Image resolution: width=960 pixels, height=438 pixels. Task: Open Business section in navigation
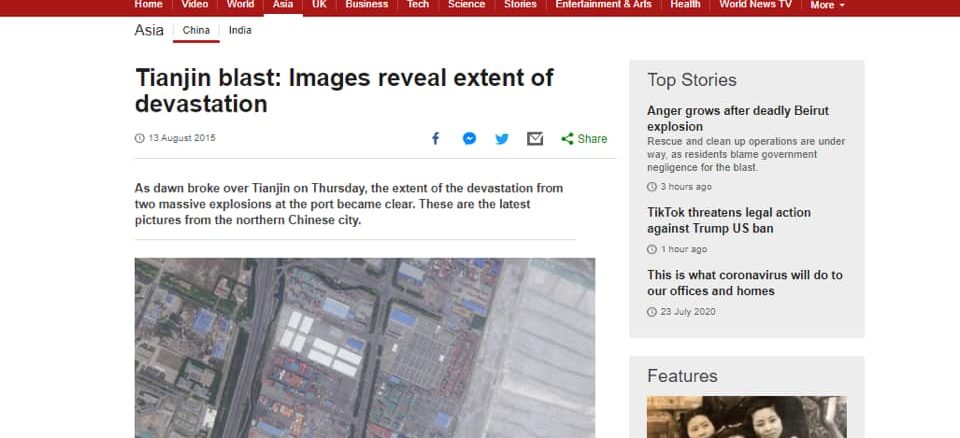point(367,4)
